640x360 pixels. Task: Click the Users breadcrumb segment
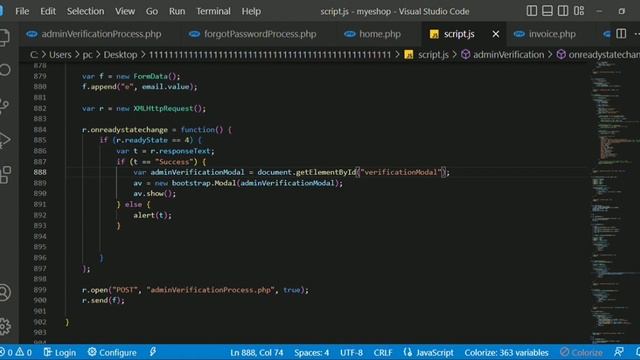[x=60, y=55]
